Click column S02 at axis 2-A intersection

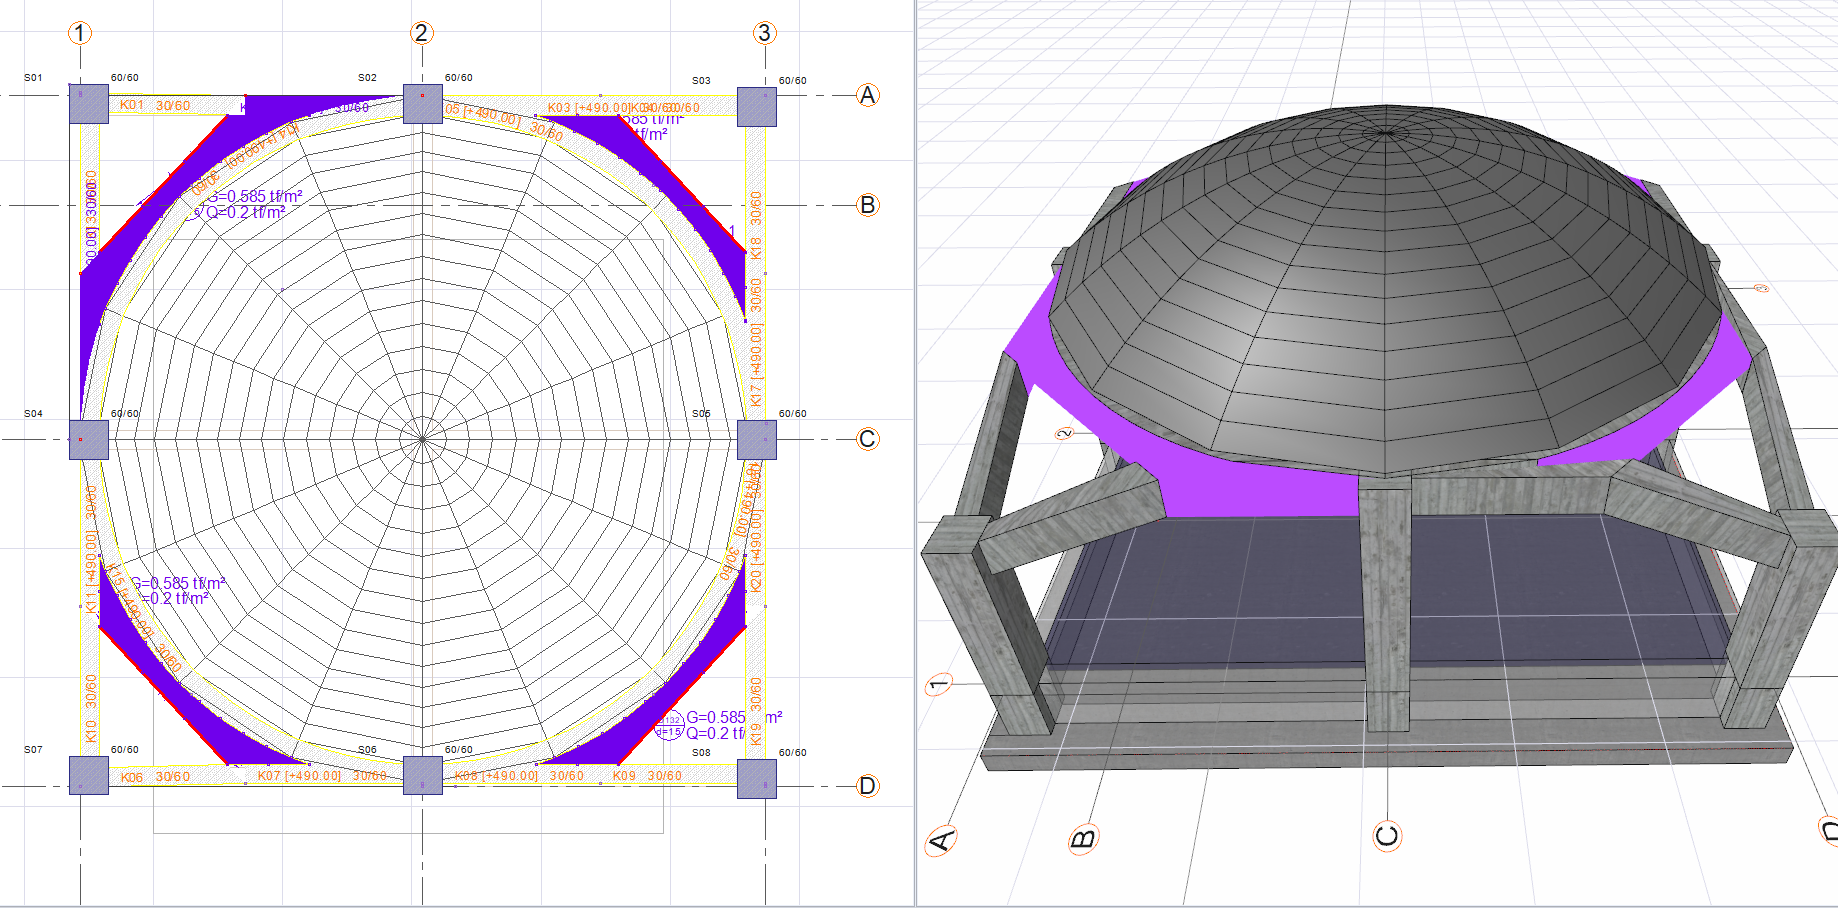[x=423, y=104]
